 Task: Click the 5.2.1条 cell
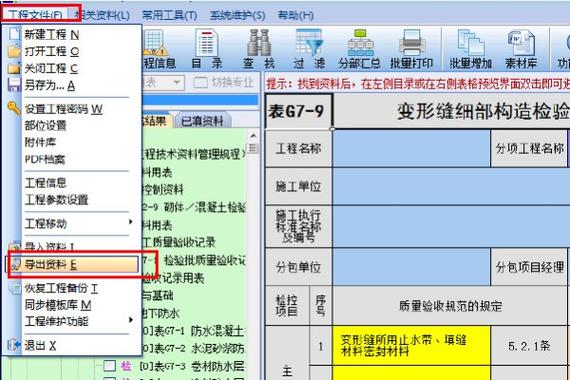click(529, 345)
